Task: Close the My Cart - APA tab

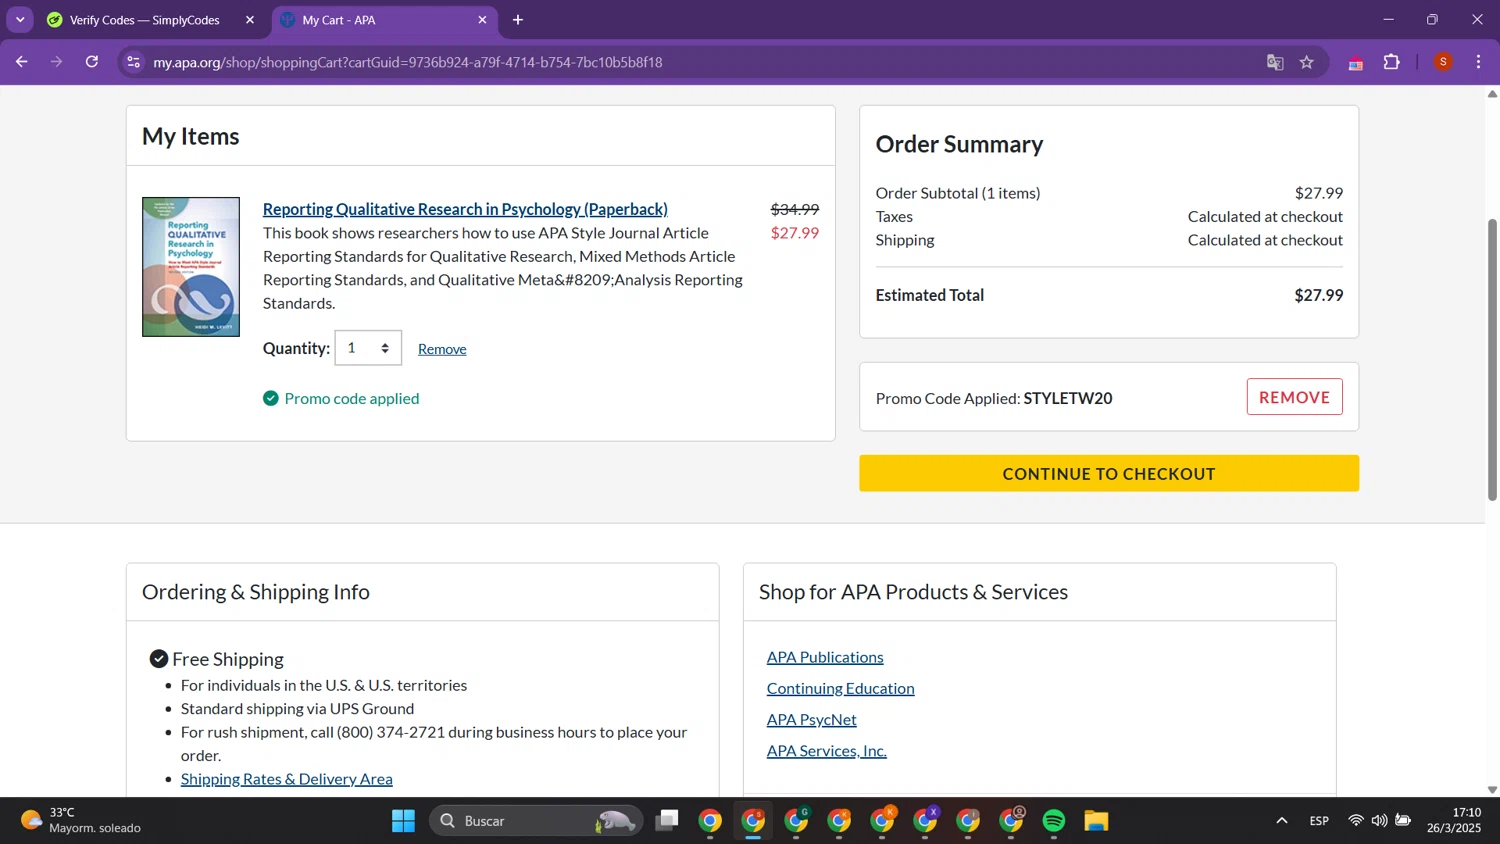Action: pos(482,20)
